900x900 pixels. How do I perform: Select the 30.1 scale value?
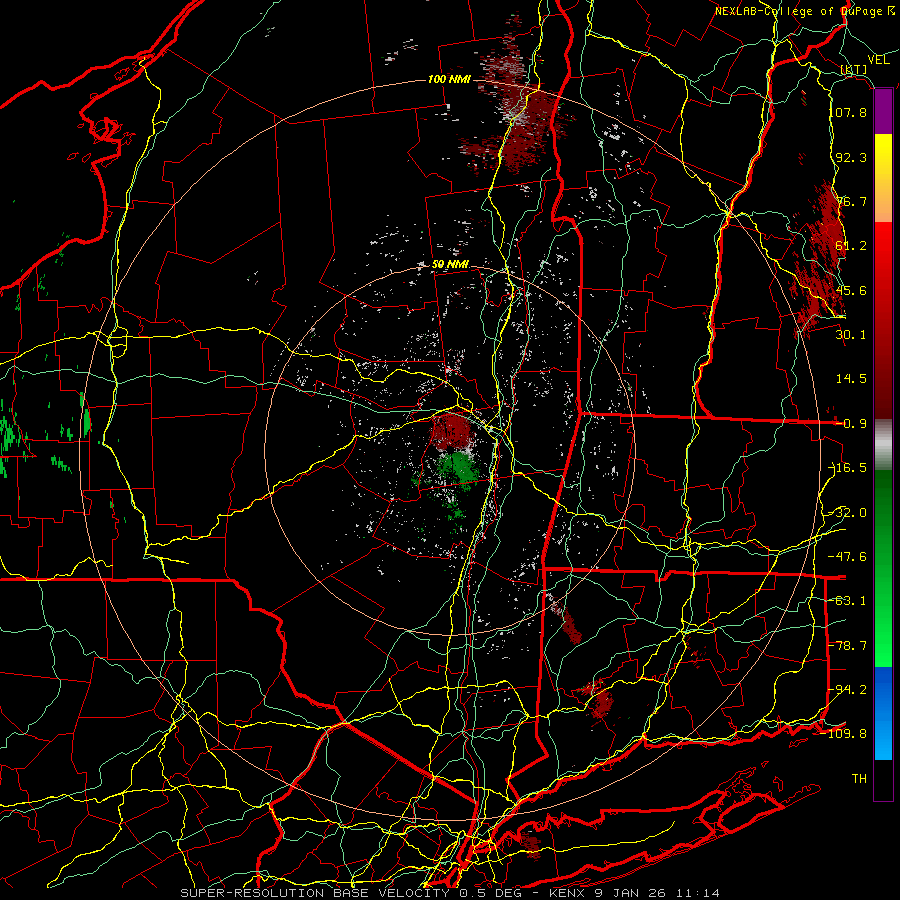(x=851, y=335)
